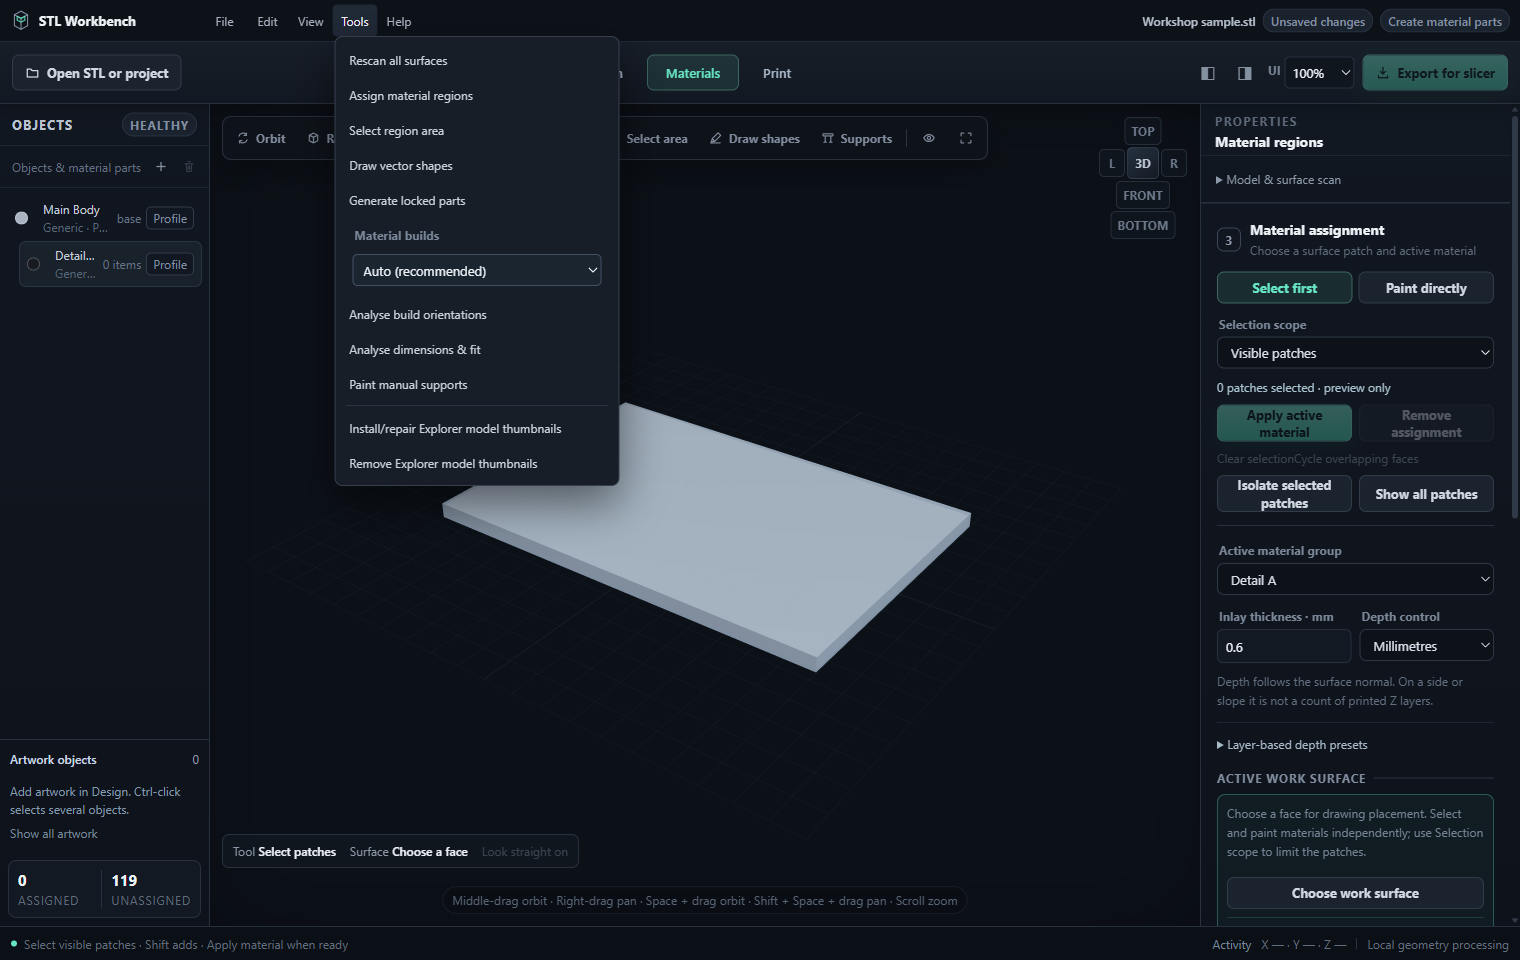1520x960 pixels.
Task: Switch to right (R) view
Action: point(1174,163)
